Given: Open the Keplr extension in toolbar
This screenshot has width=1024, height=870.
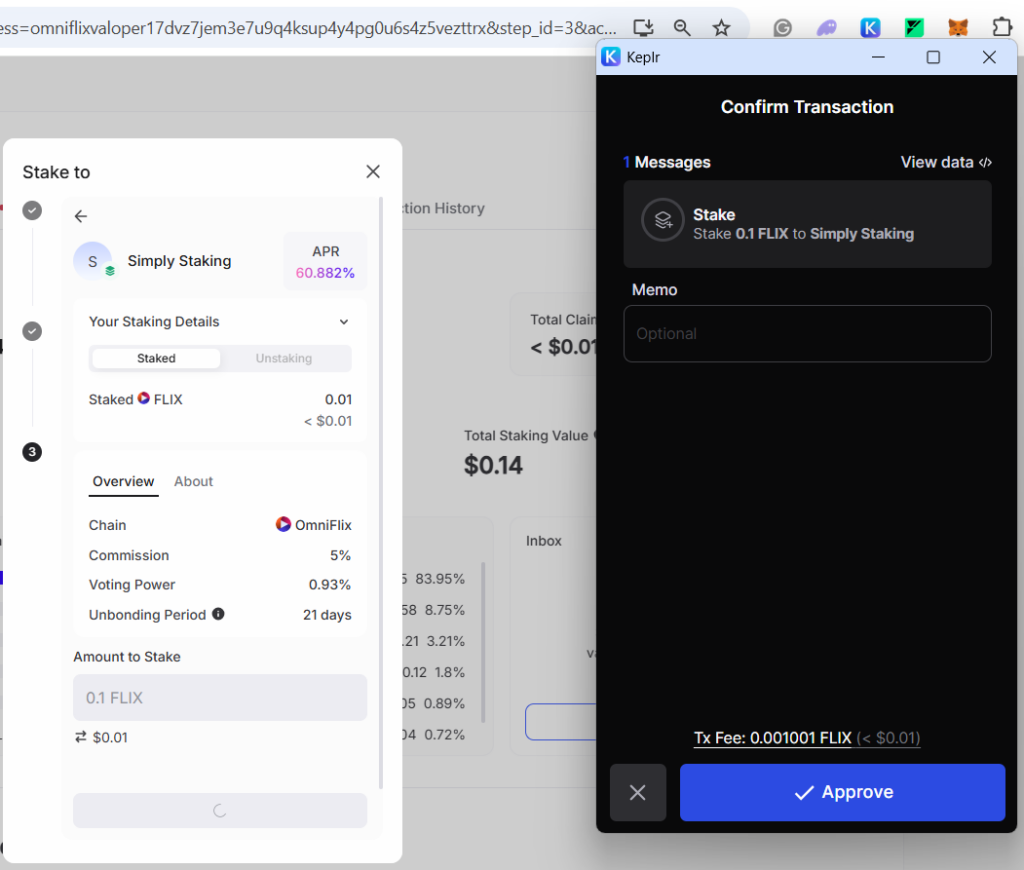Looking at the screenshot, I should pos(871,28).
